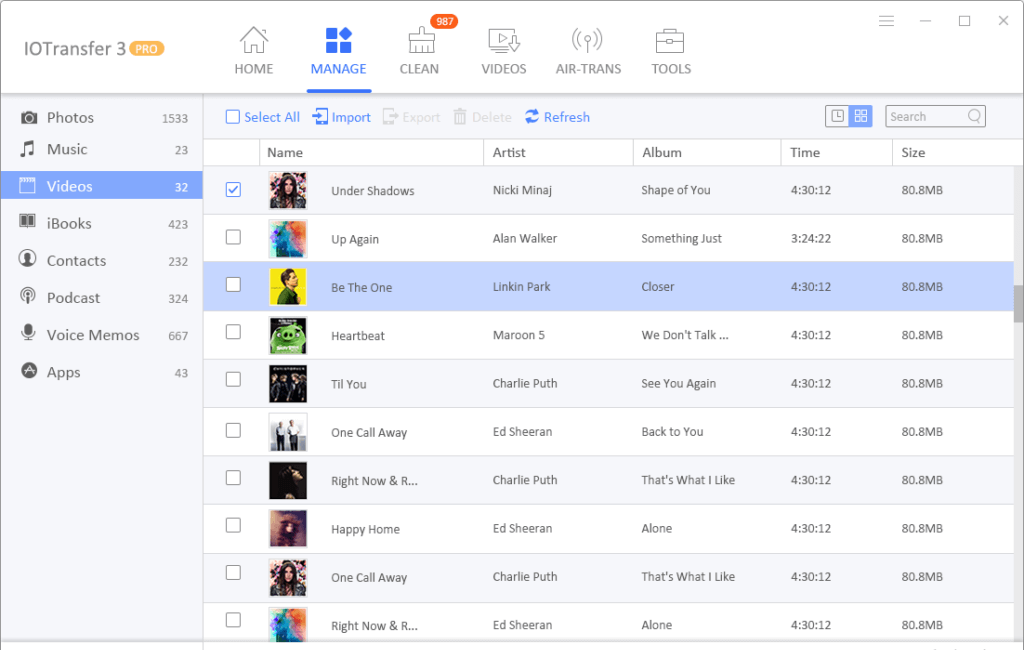The image size is (1024, 650).
Task: Click the search magnifier icon
Action: (x=974, y=117)
